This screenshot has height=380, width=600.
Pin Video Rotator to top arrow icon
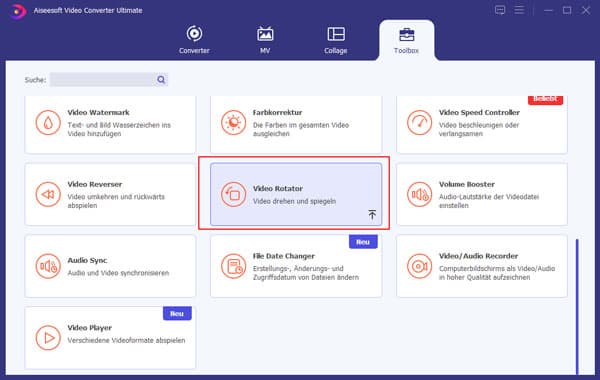click(372, 214)
